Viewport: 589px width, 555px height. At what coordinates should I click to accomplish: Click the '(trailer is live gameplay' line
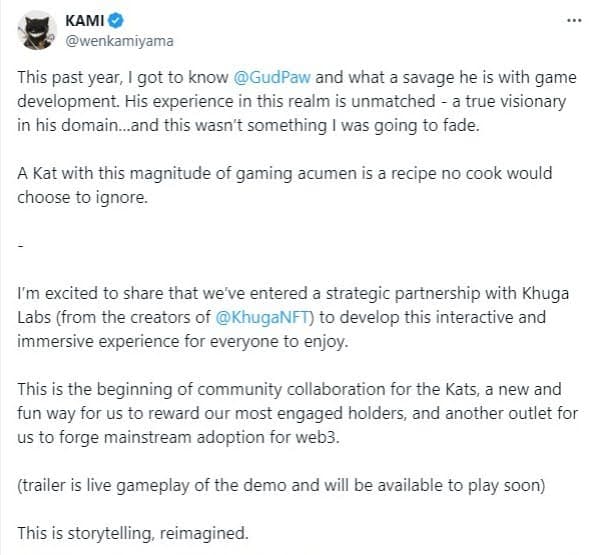click(281, 485)
